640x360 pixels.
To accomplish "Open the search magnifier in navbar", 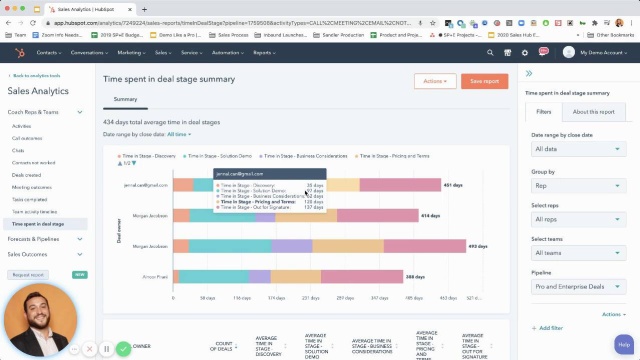I will pos(490,53).
